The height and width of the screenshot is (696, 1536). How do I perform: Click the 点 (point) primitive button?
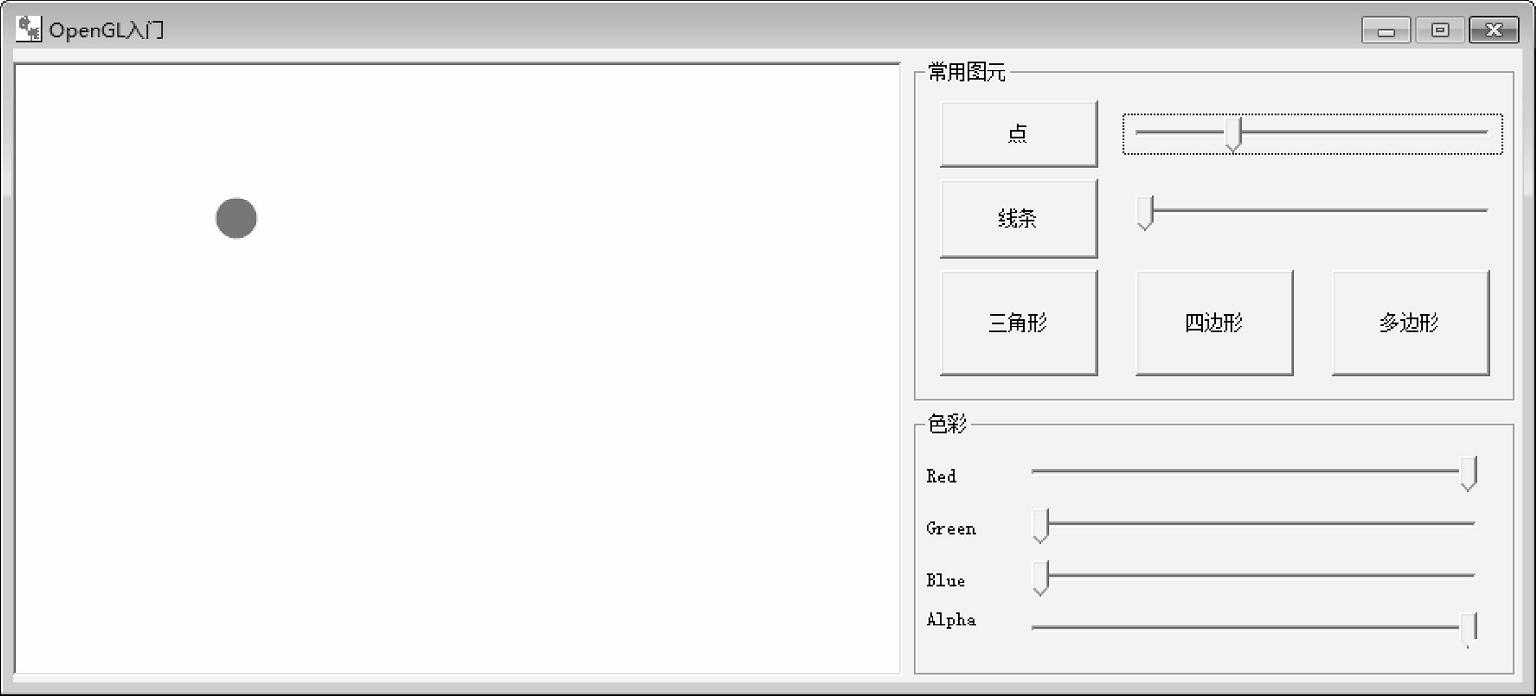(x=1018, y=133)
